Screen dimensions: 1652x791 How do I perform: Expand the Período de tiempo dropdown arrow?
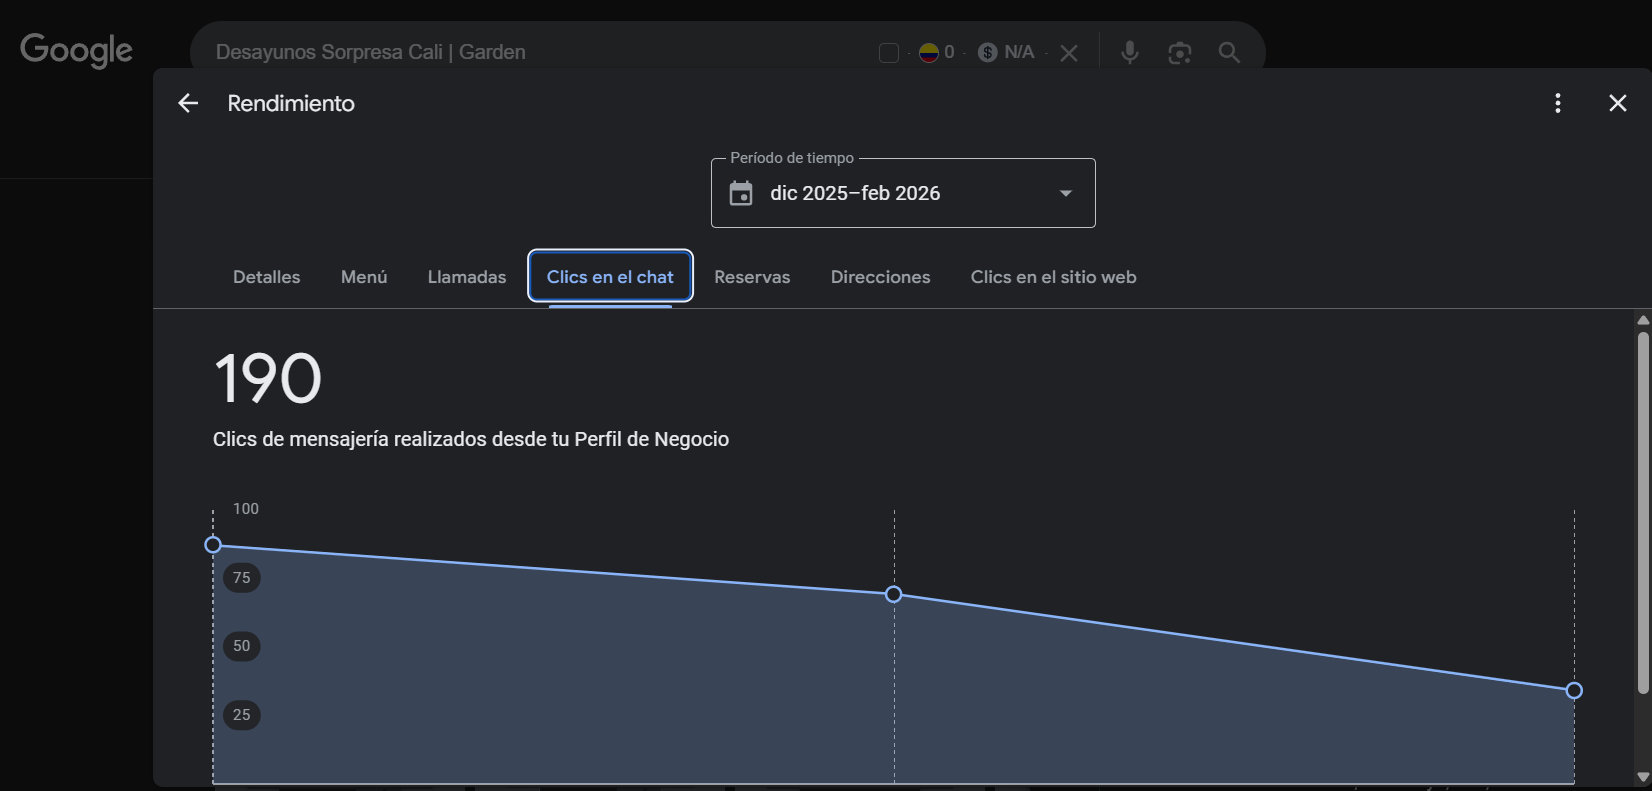coord(1065,193)
